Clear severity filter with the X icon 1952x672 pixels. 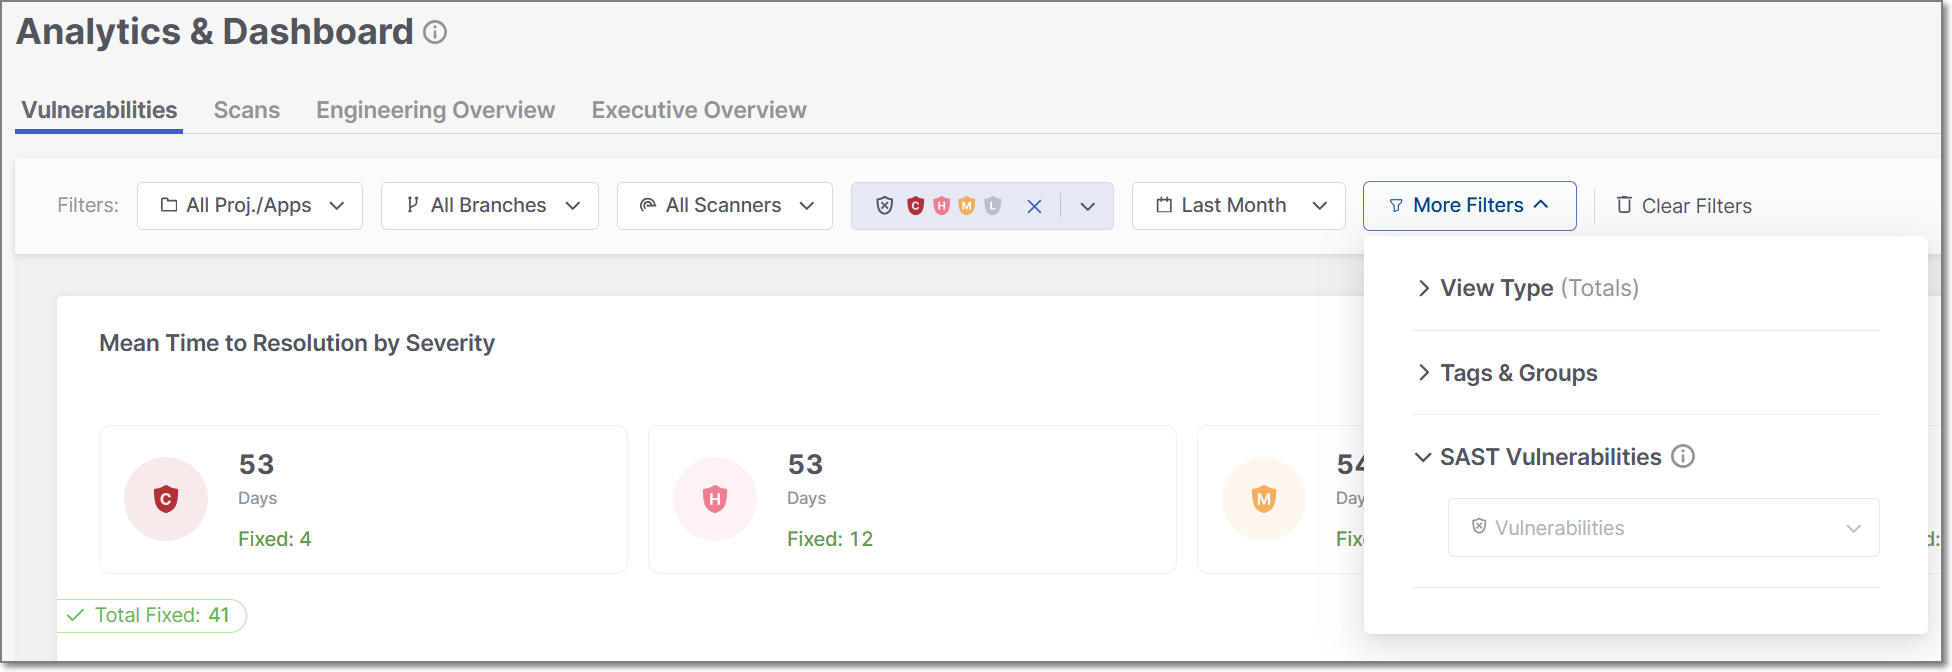1034,206
